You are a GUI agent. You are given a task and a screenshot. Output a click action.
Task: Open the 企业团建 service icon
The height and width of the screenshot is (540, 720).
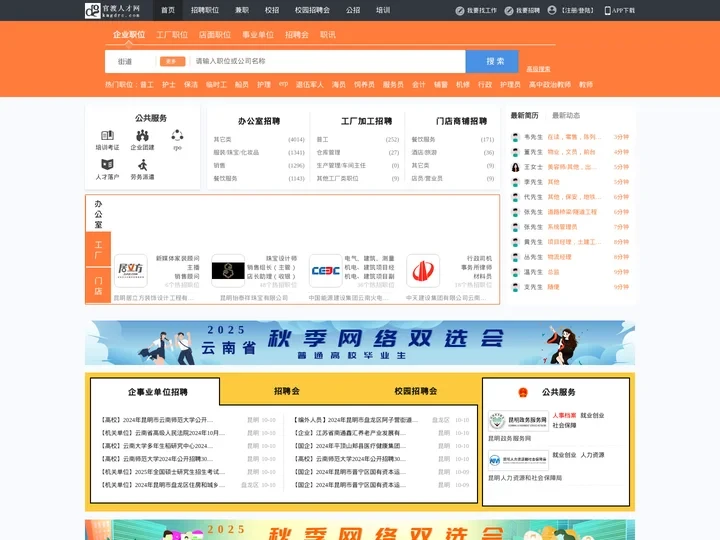coord(142,135)
